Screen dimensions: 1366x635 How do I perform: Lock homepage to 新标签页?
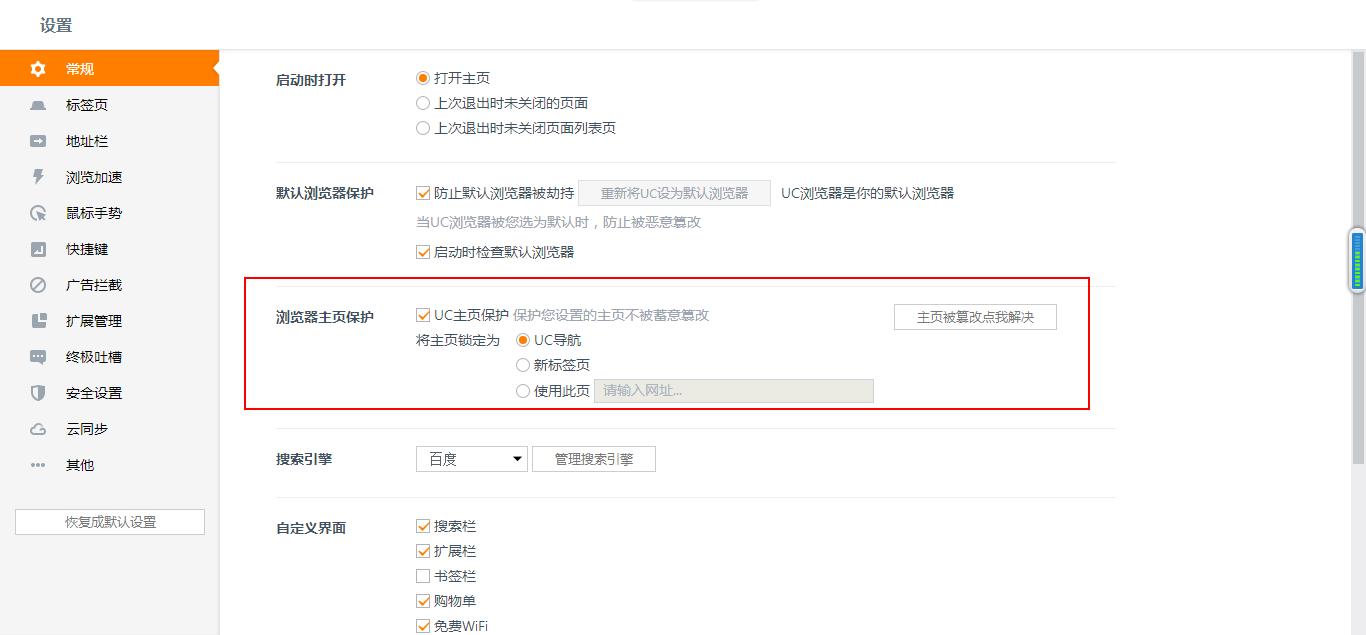523,365
